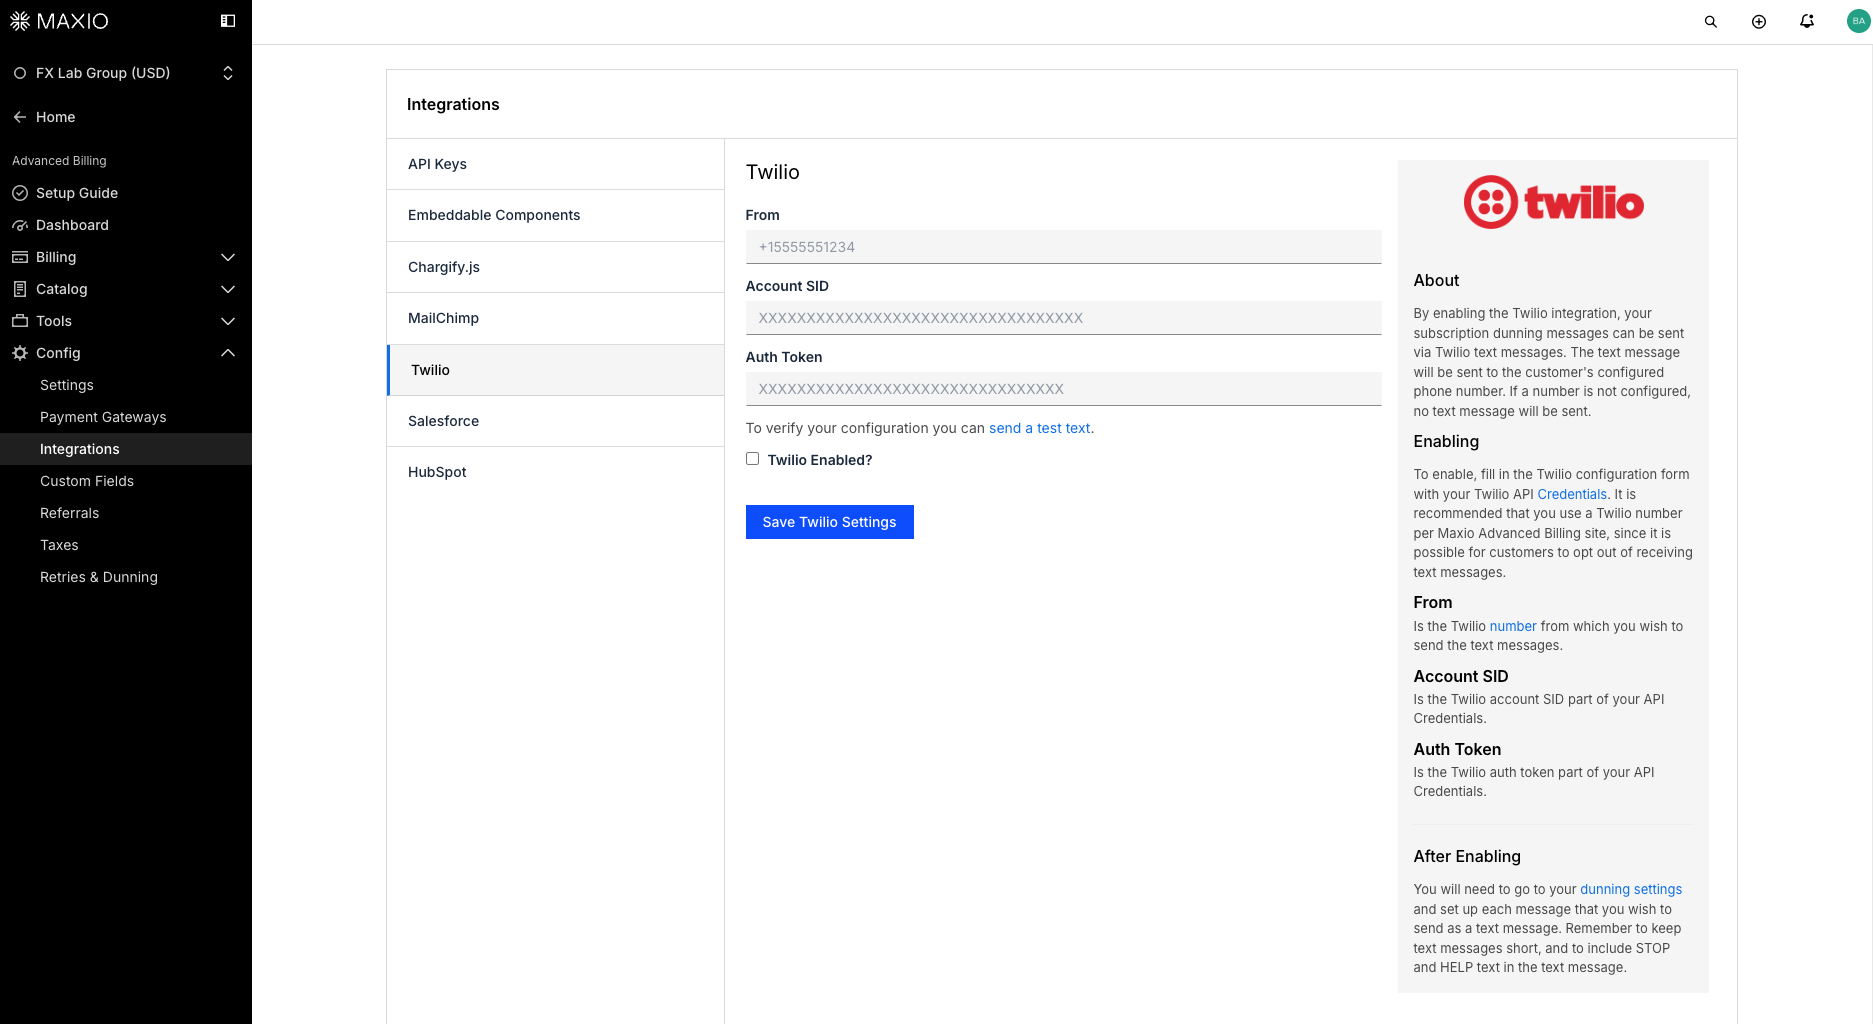Expand the Tools menu chevron
1873x1024 pixels.
[x=228, y=321]
